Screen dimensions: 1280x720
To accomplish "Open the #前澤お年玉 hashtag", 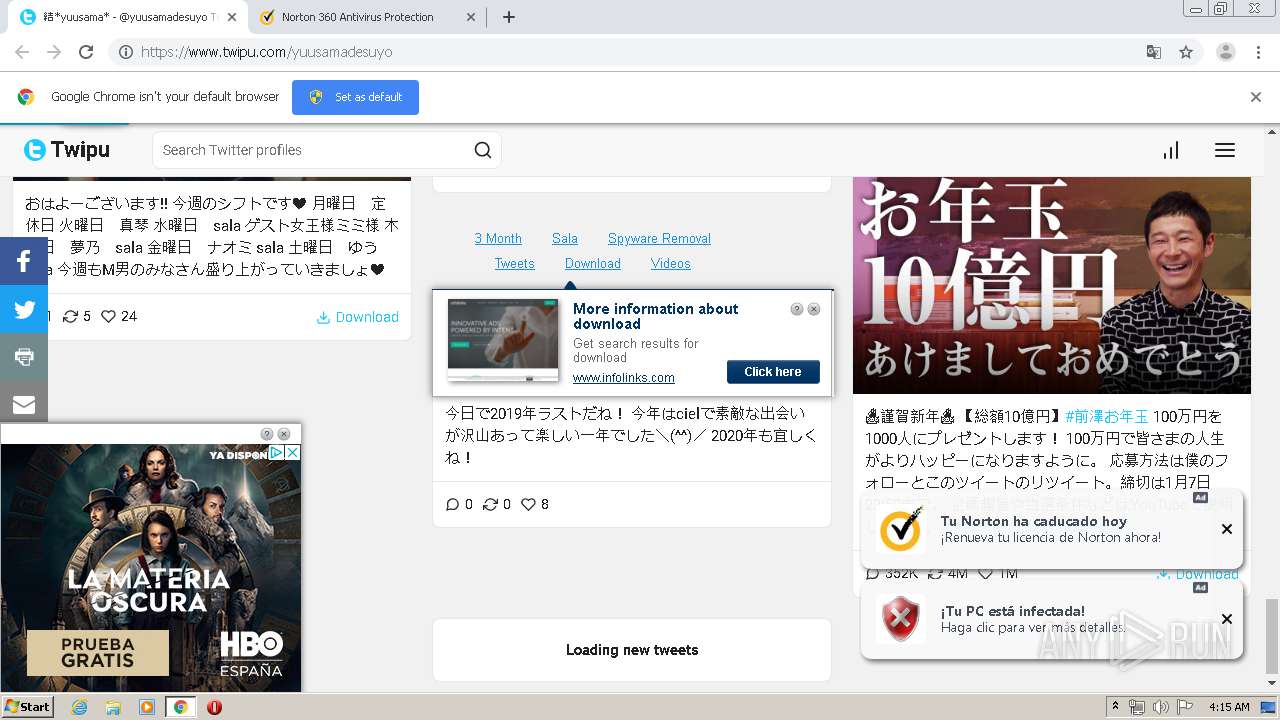I will tap(1107, 416).
